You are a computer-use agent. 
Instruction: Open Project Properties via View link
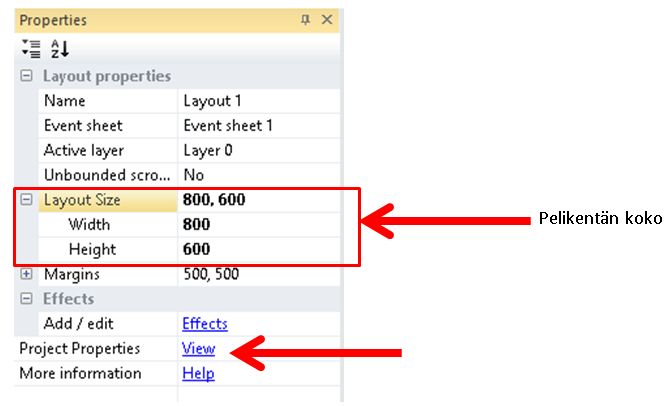coord(198,349)
